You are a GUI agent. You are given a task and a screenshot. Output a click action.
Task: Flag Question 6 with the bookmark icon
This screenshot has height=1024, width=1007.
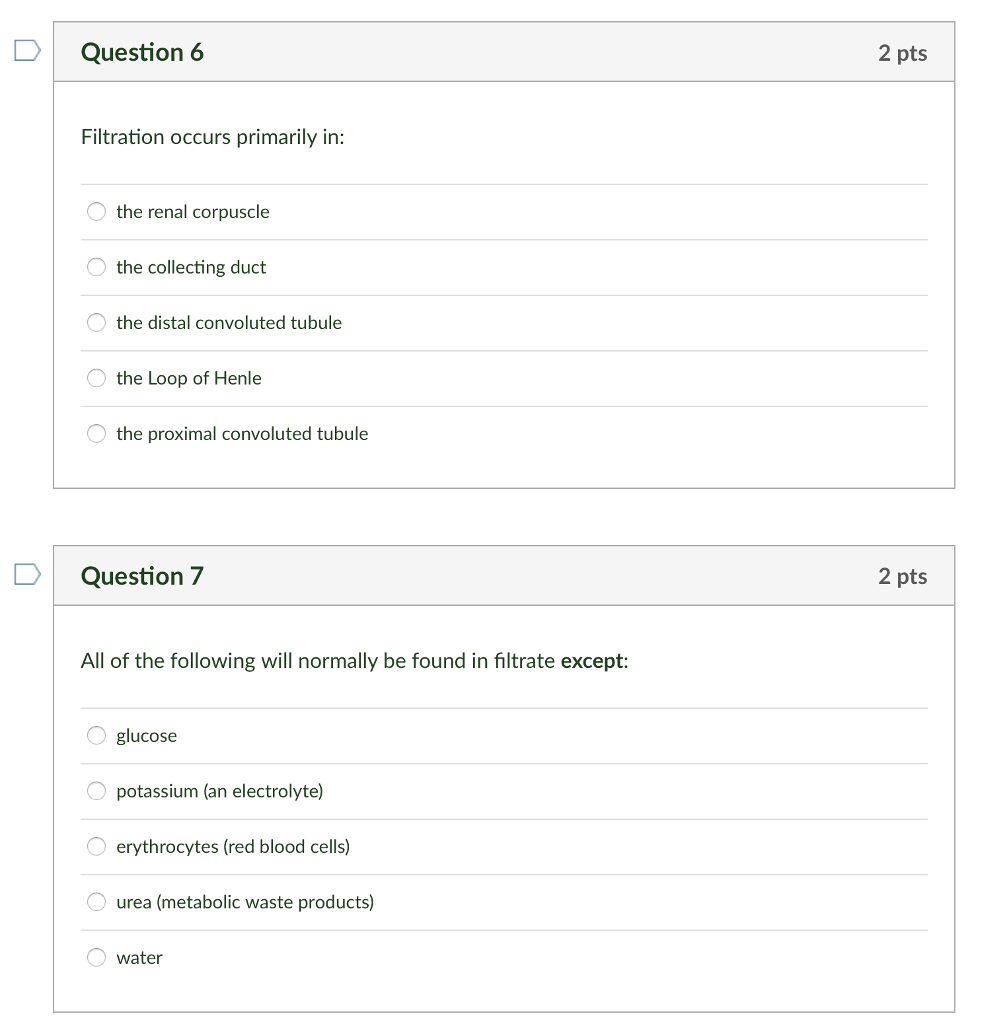click(x=27, y=50)
